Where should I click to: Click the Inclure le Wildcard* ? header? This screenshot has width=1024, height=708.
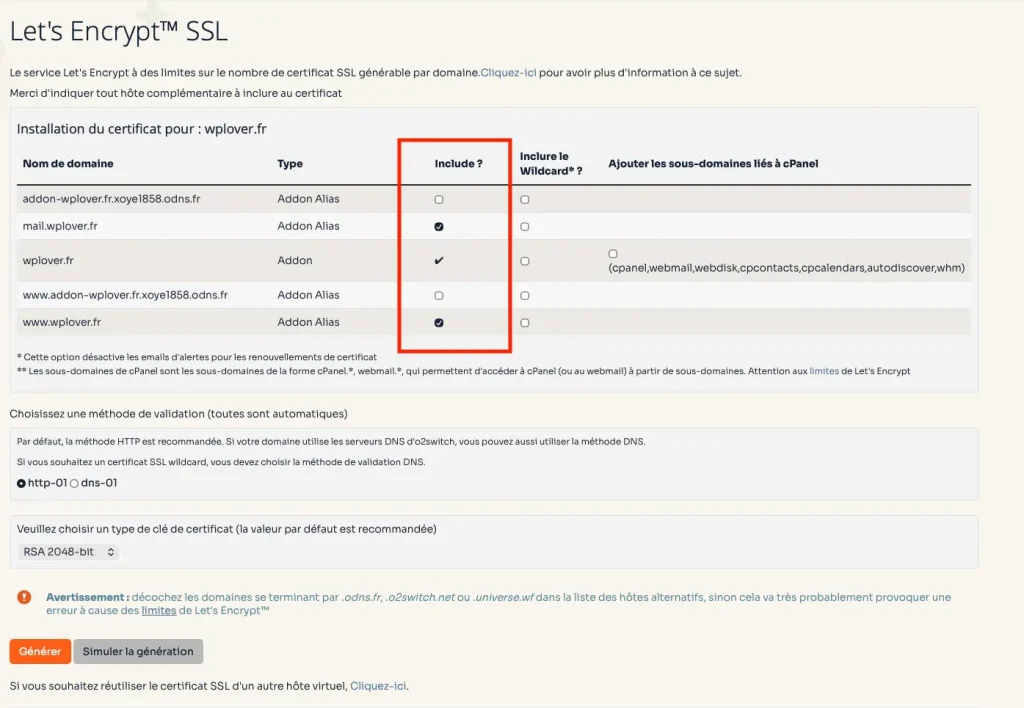pos(551,163)
